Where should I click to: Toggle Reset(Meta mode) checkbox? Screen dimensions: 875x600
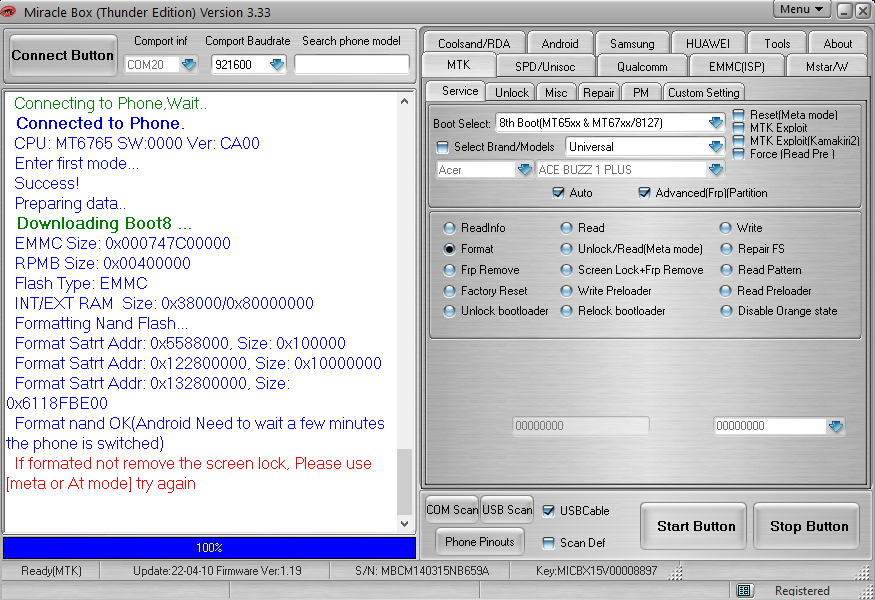(x=738, y=114)
